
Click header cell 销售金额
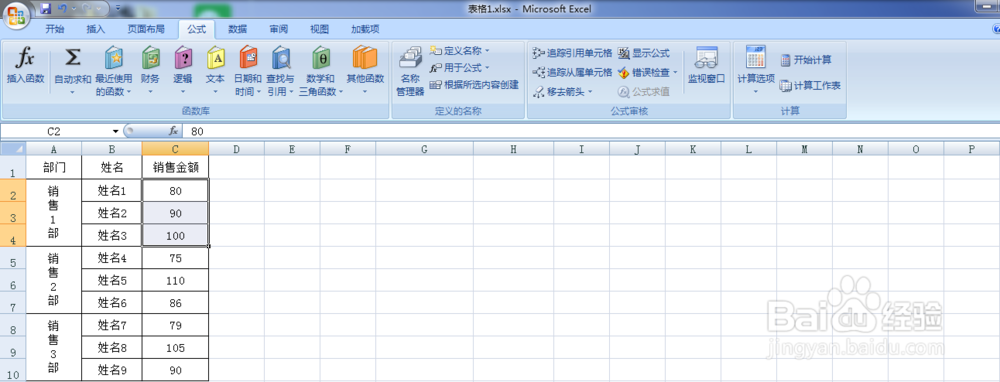coord(175,168)
